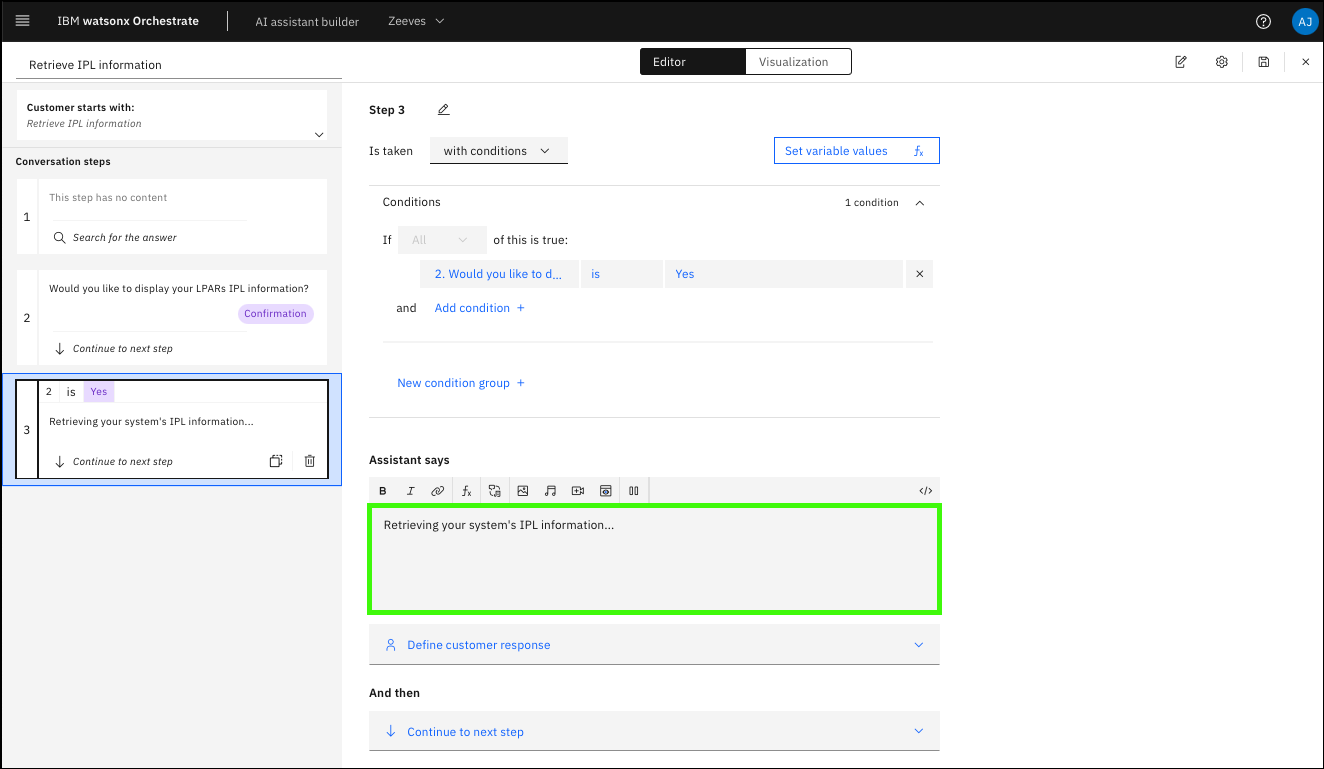
Task: Duplicate step 3
Action: click(x=276, y=461)
